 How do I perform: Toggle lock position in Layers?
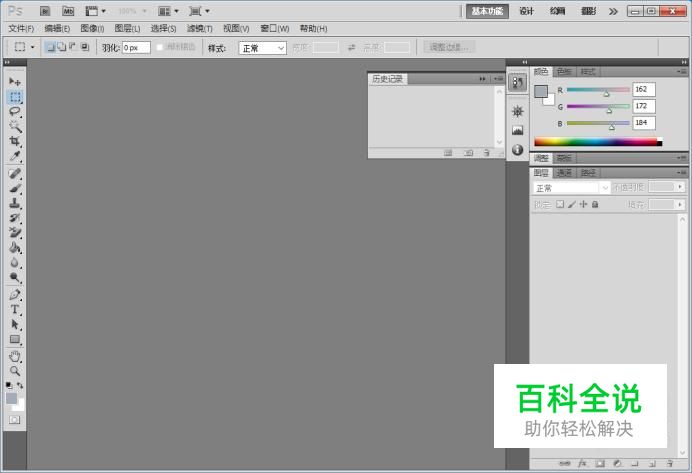pyautogui.click(x=583, y=204)
